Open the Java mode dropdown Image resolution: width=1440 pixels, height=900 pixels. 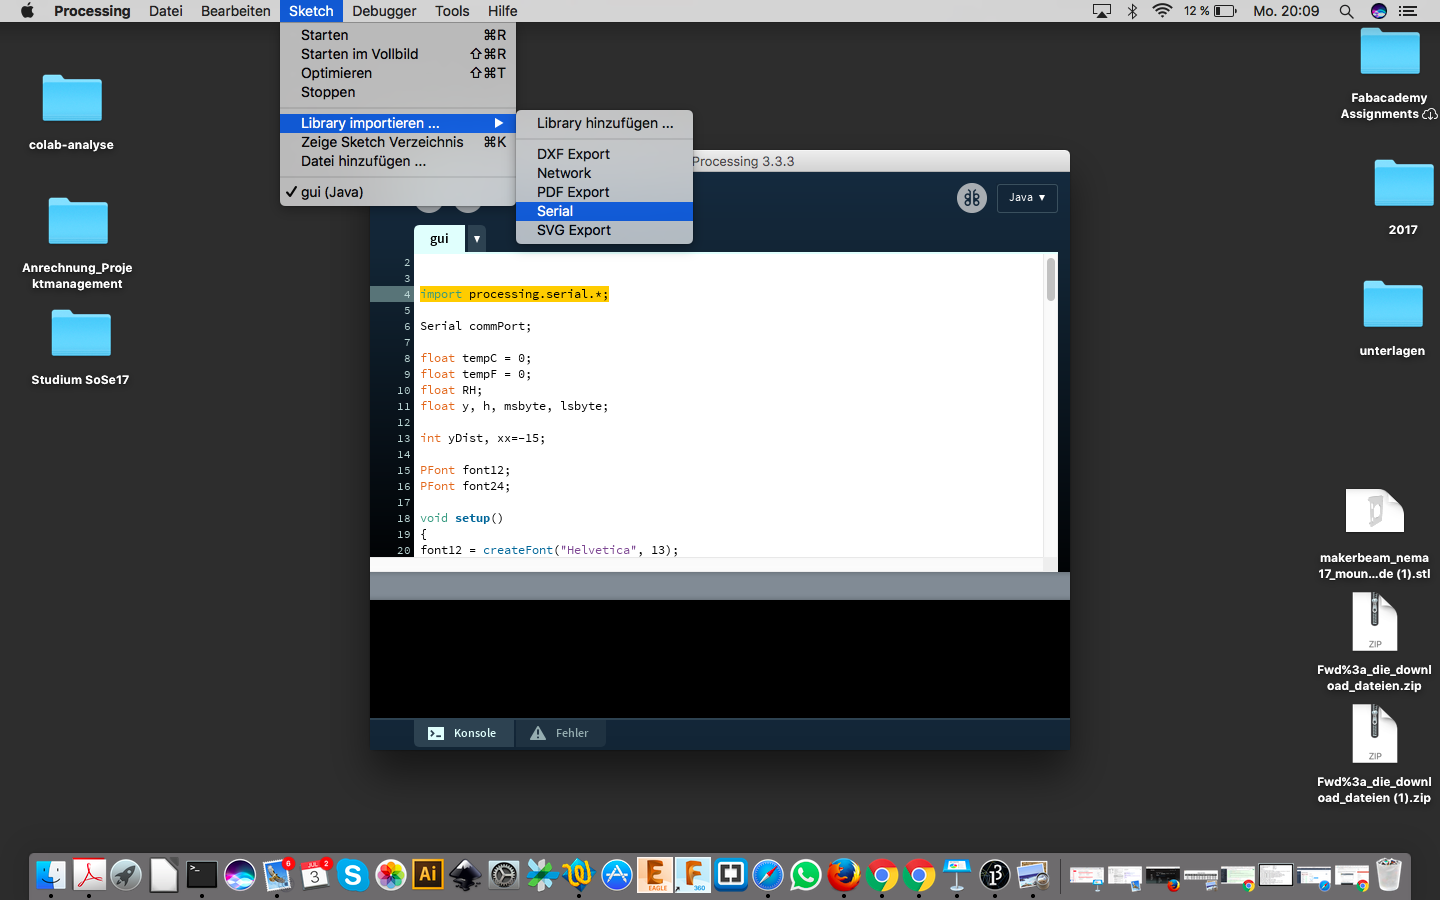[1027, 198]
